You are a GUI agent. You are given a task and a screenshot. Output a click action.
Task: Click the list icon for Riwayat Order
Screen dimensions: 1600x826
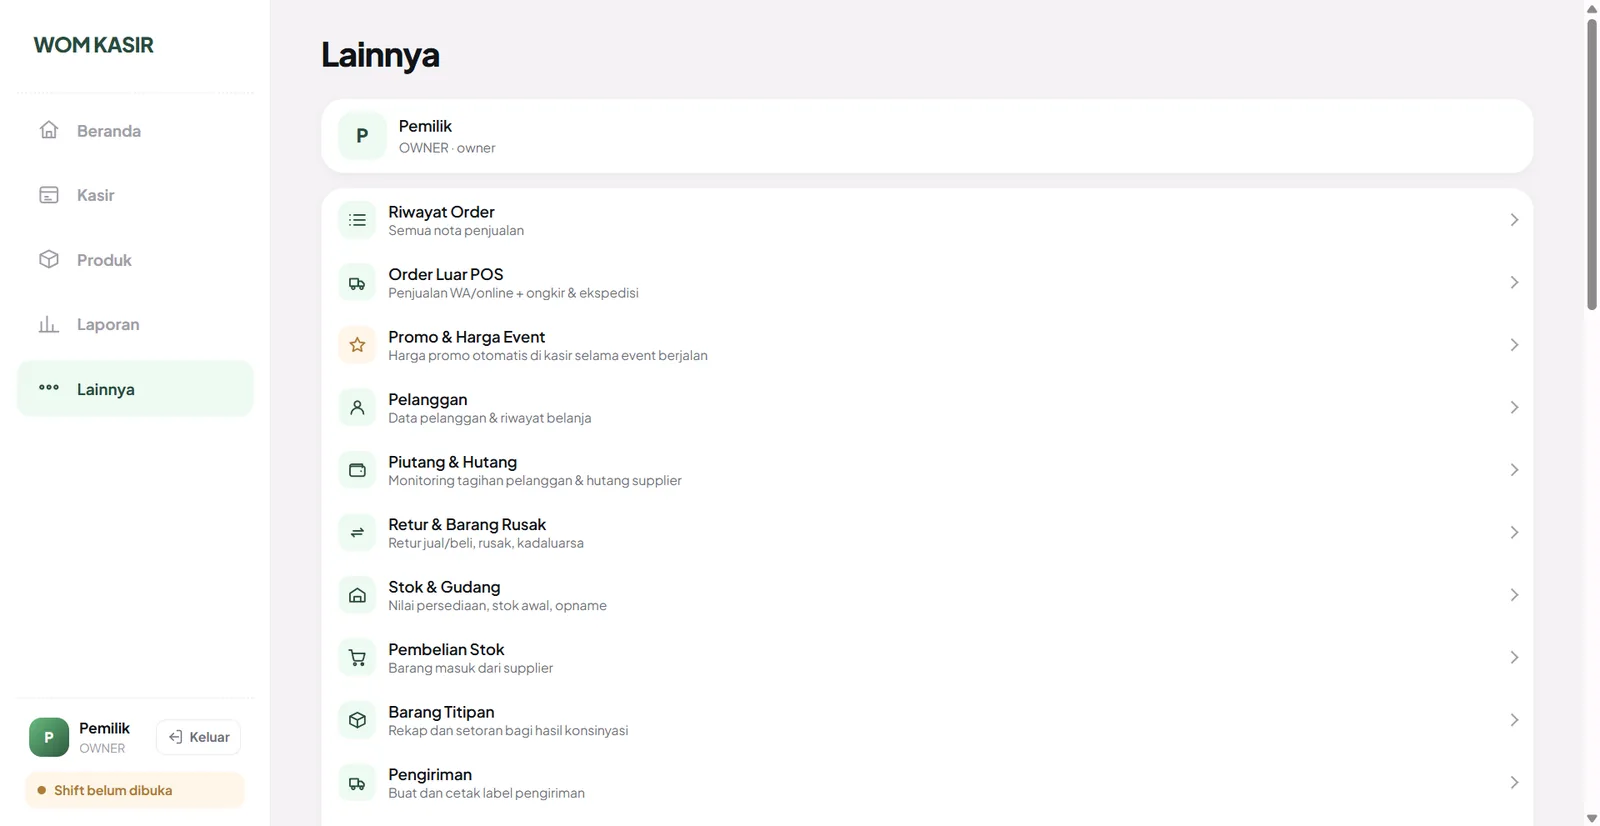tap(357, 220)
